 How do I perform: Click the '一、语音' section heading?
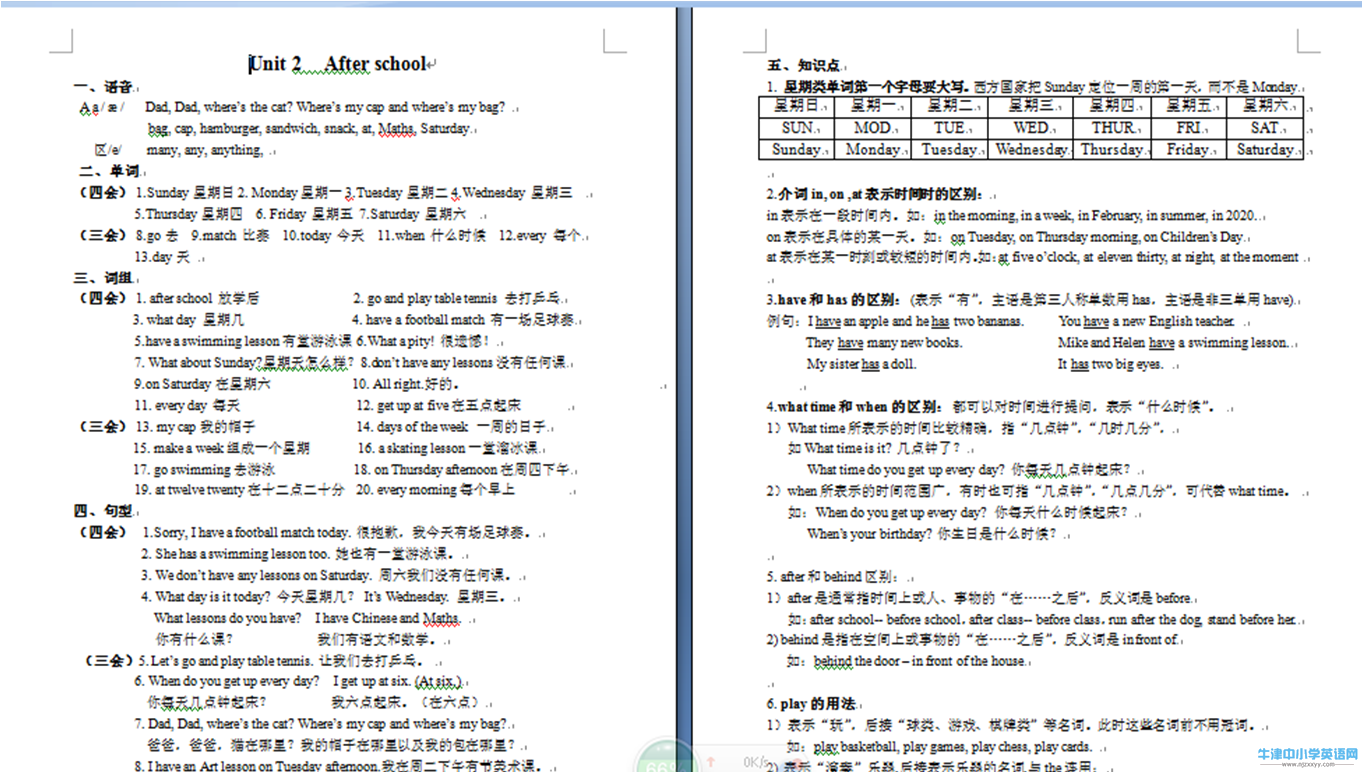(x=104, y=87)
